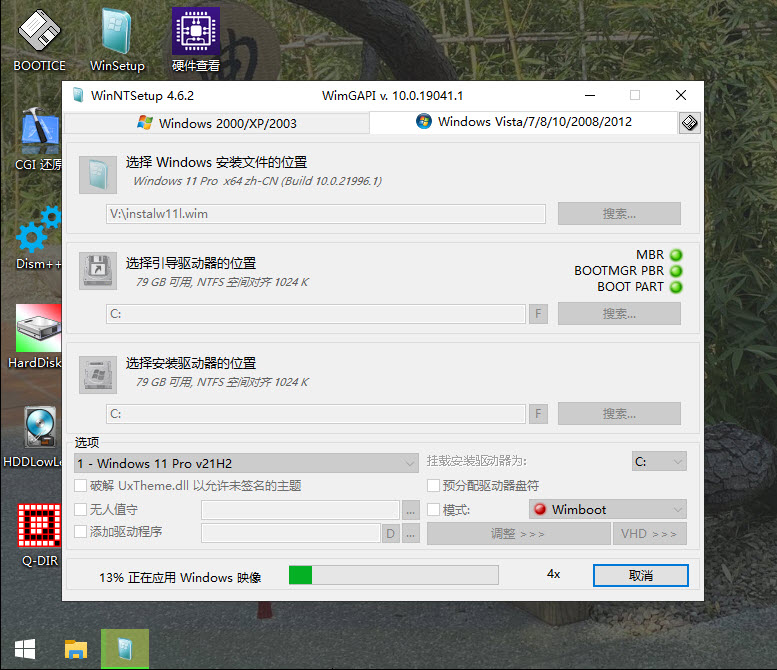Open the Windows 11 Pro v21H2 edition dropdown

(x=246, y=463)
